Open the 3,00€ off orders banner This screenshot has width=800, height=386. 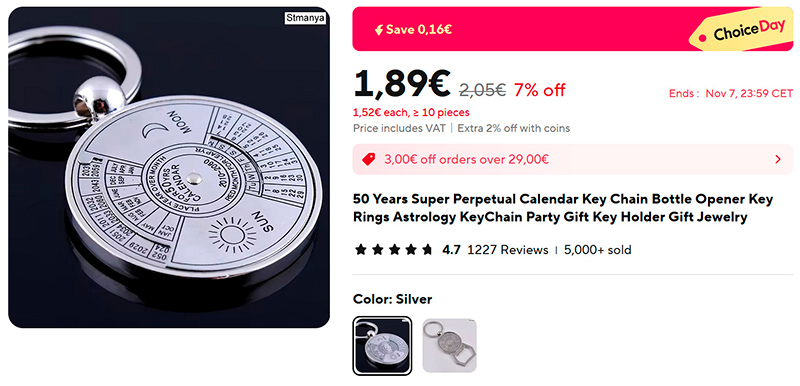[572, 160]
